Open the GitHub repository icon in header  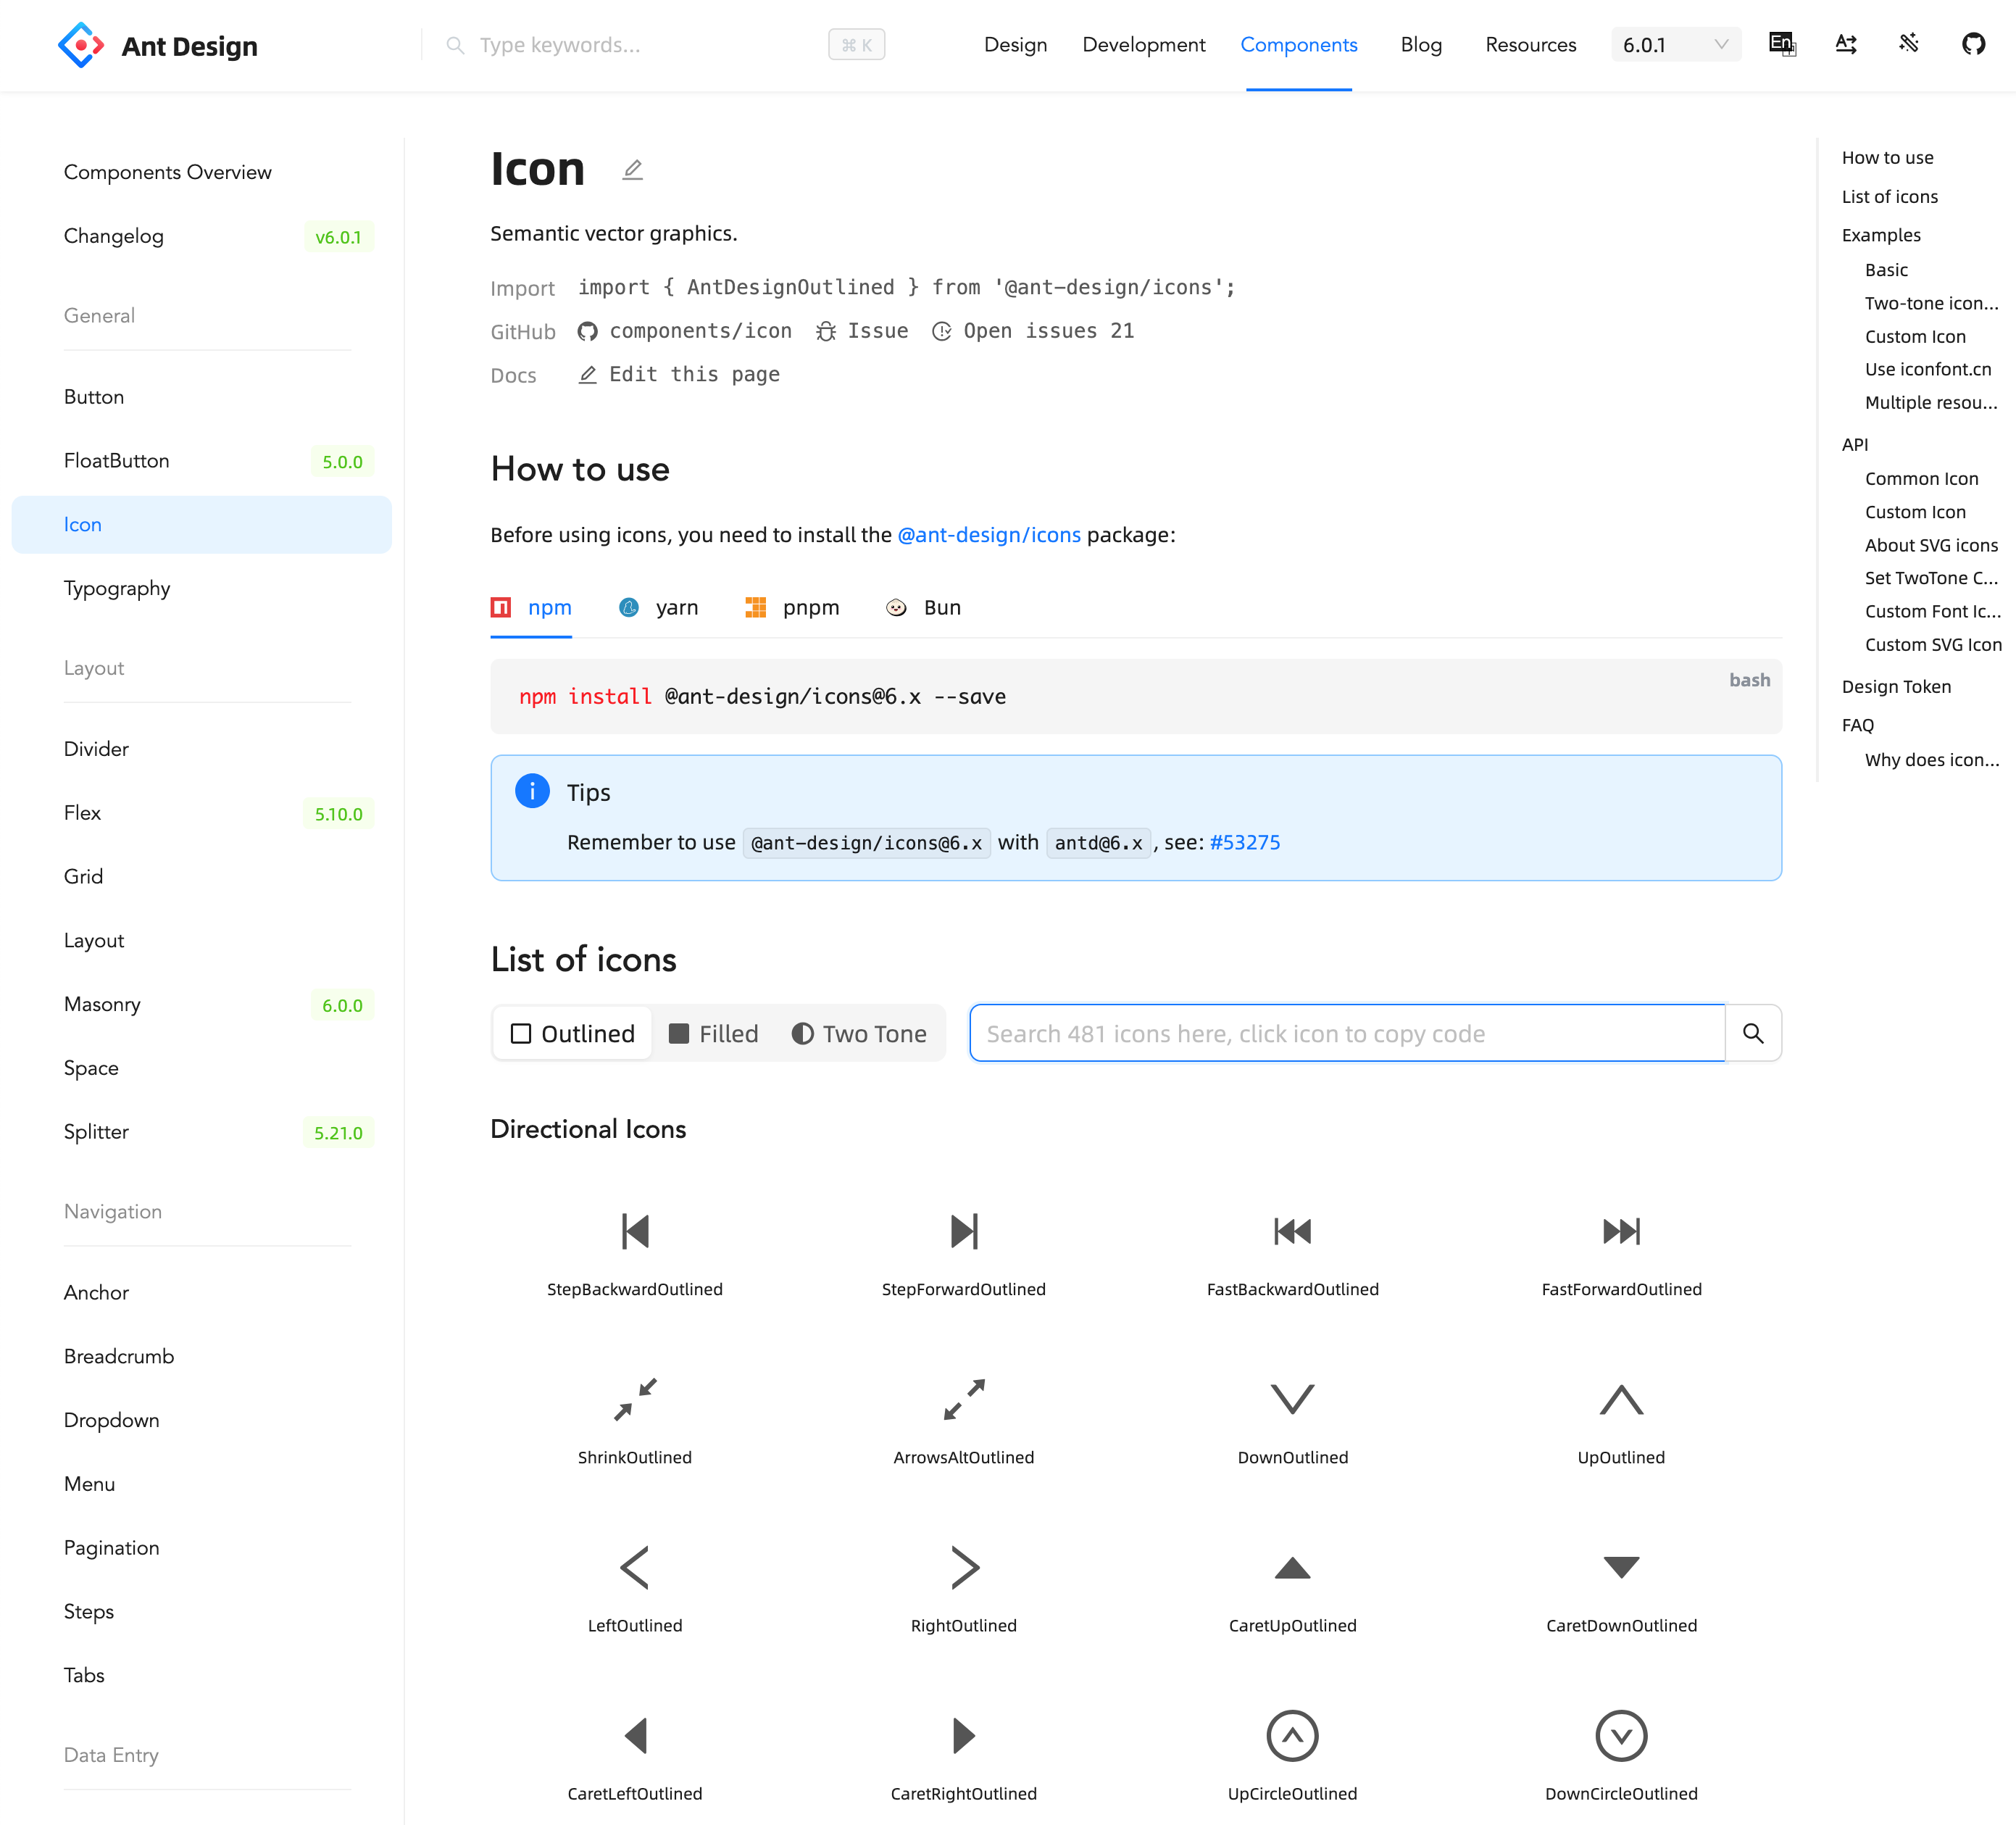[1972, 44]
